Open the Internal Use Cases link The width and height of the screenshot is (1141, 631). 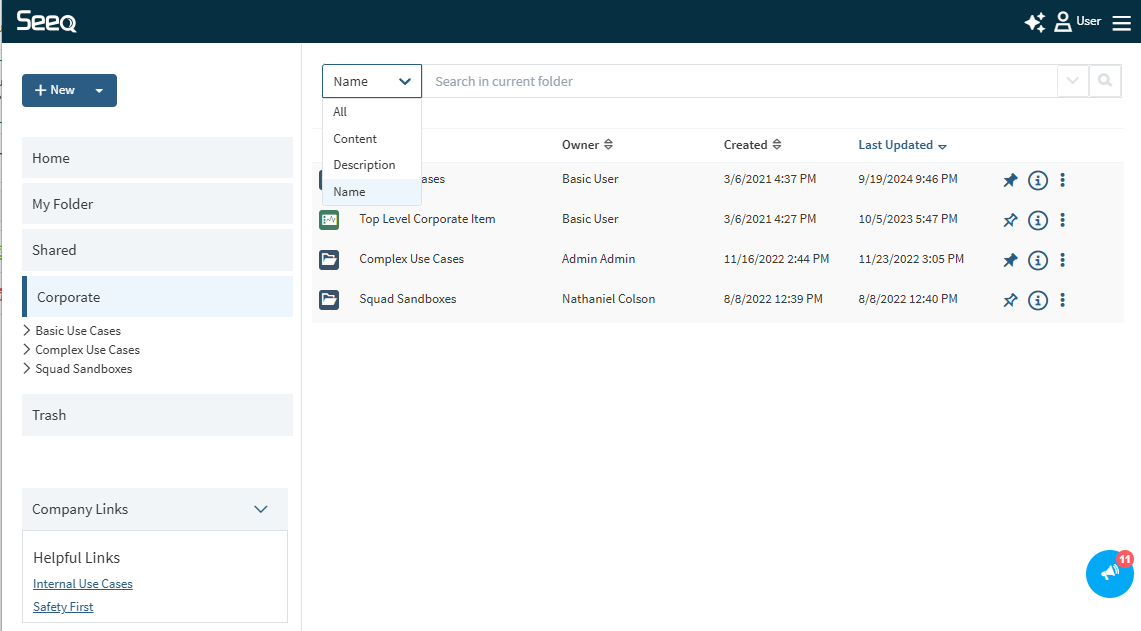(82, 584)
